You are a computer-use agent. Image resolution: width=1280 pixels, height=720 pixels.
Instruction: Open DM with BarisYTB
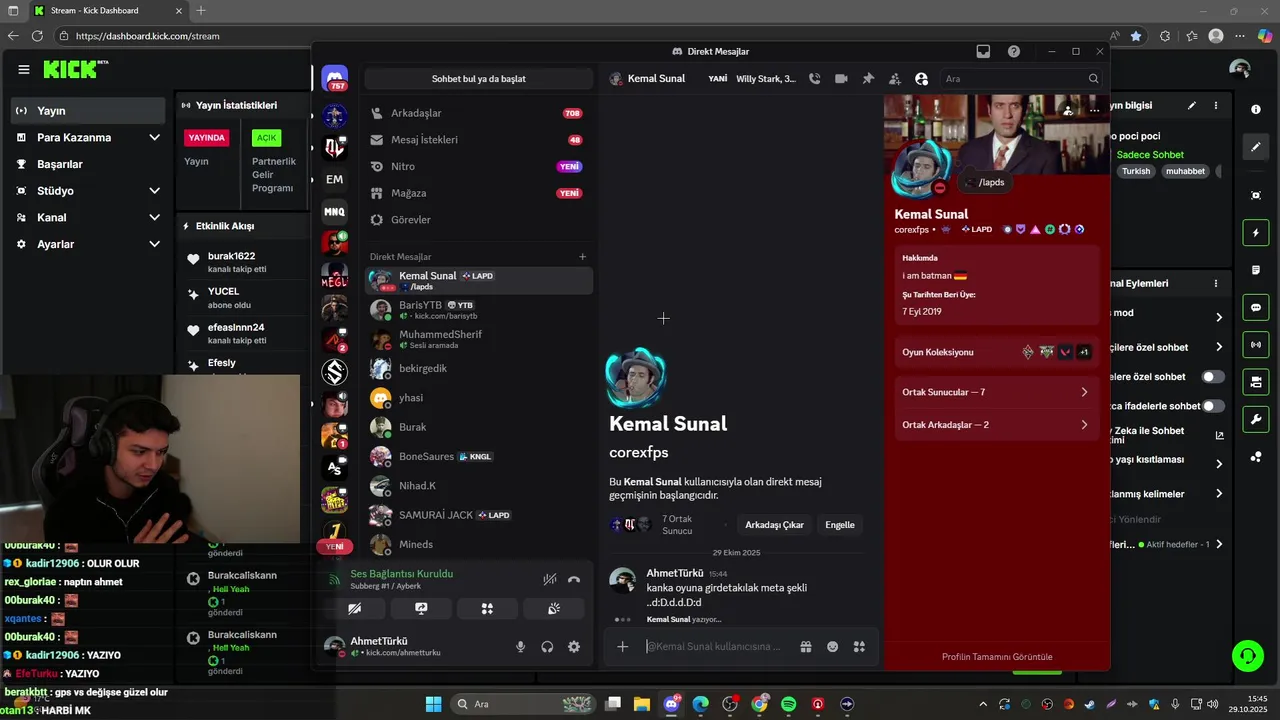tap(479, 310)
